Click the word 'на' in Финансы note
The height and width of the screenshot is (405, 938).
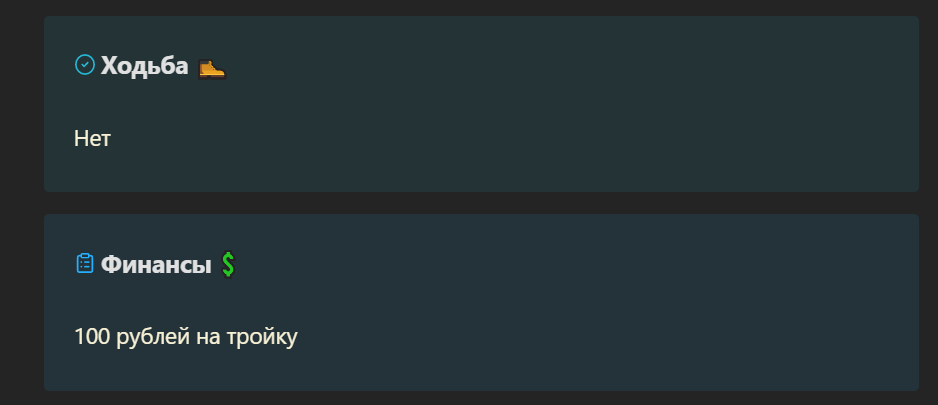tap(208, 339)
